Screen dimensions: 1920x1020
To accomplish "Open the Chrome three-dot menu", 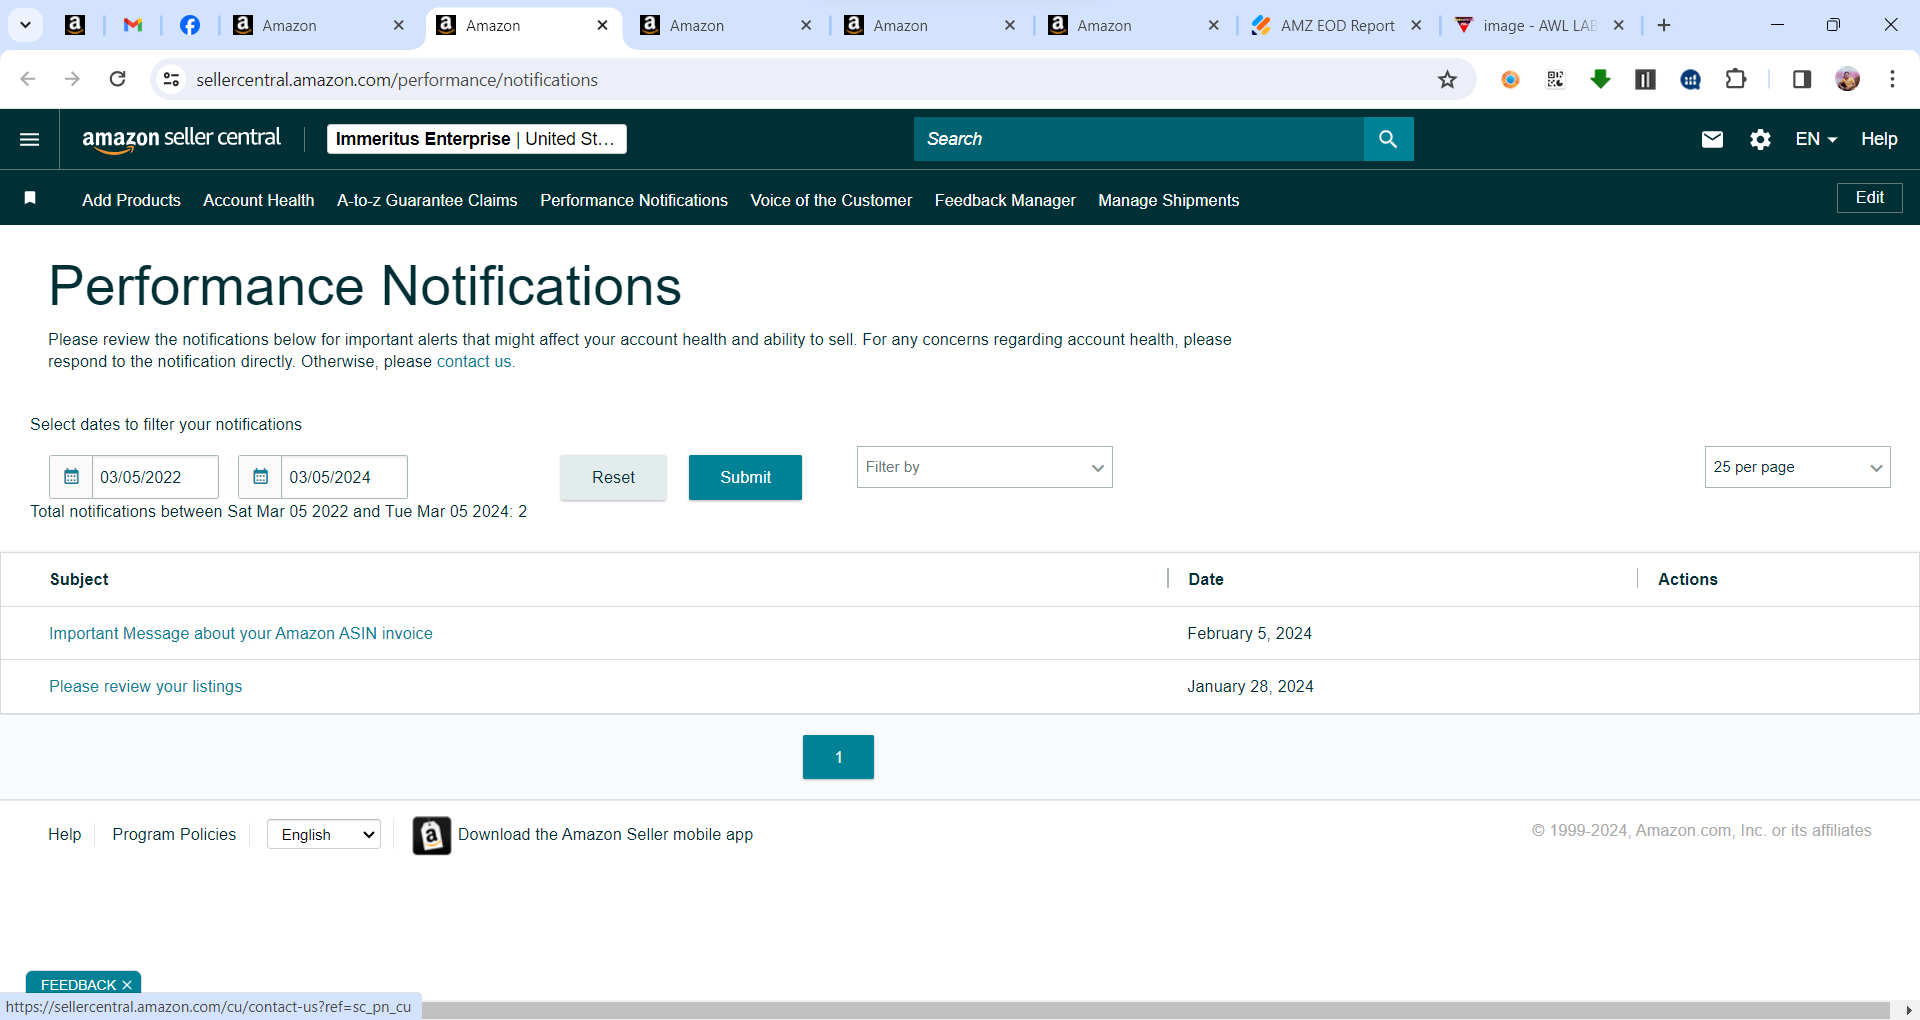I will click(x=1892, y=79).
